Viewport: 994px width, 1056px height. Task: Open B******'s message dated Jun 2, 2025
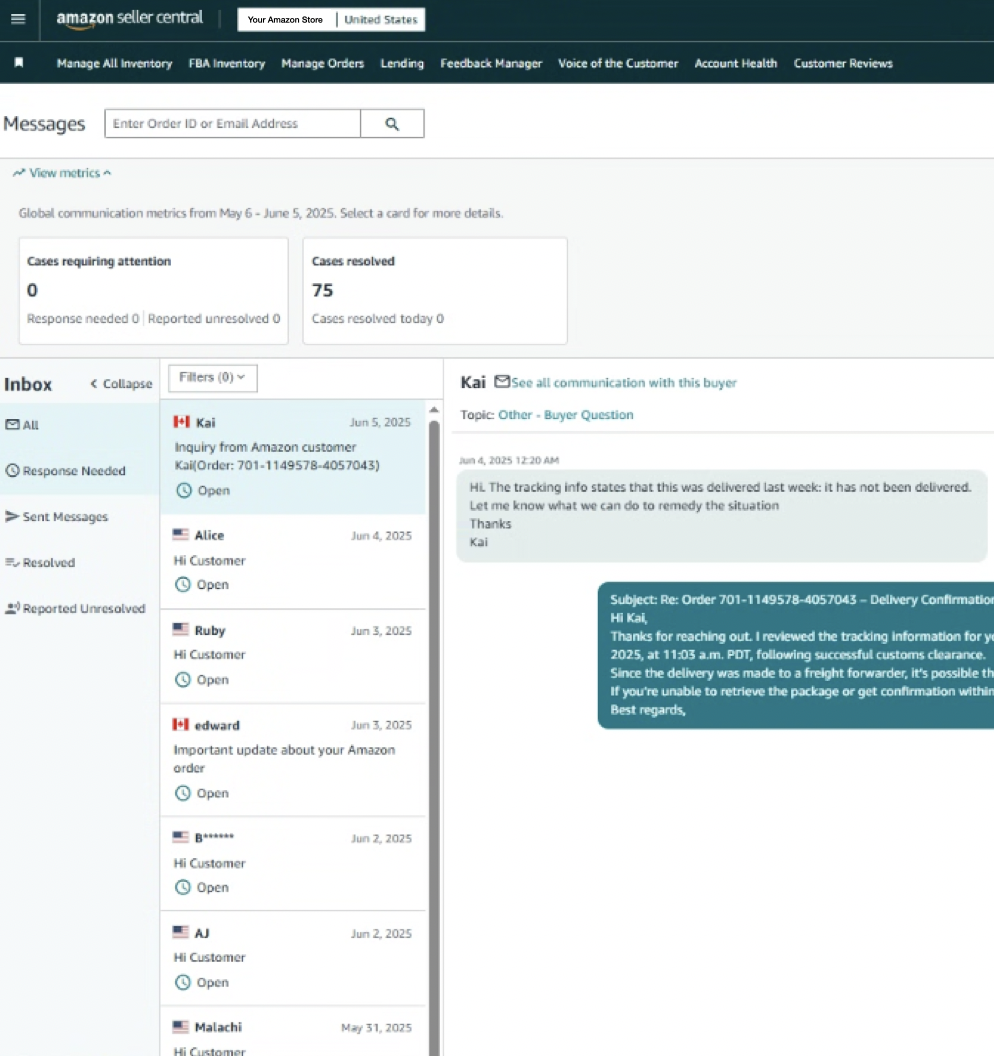click(293, 864)
